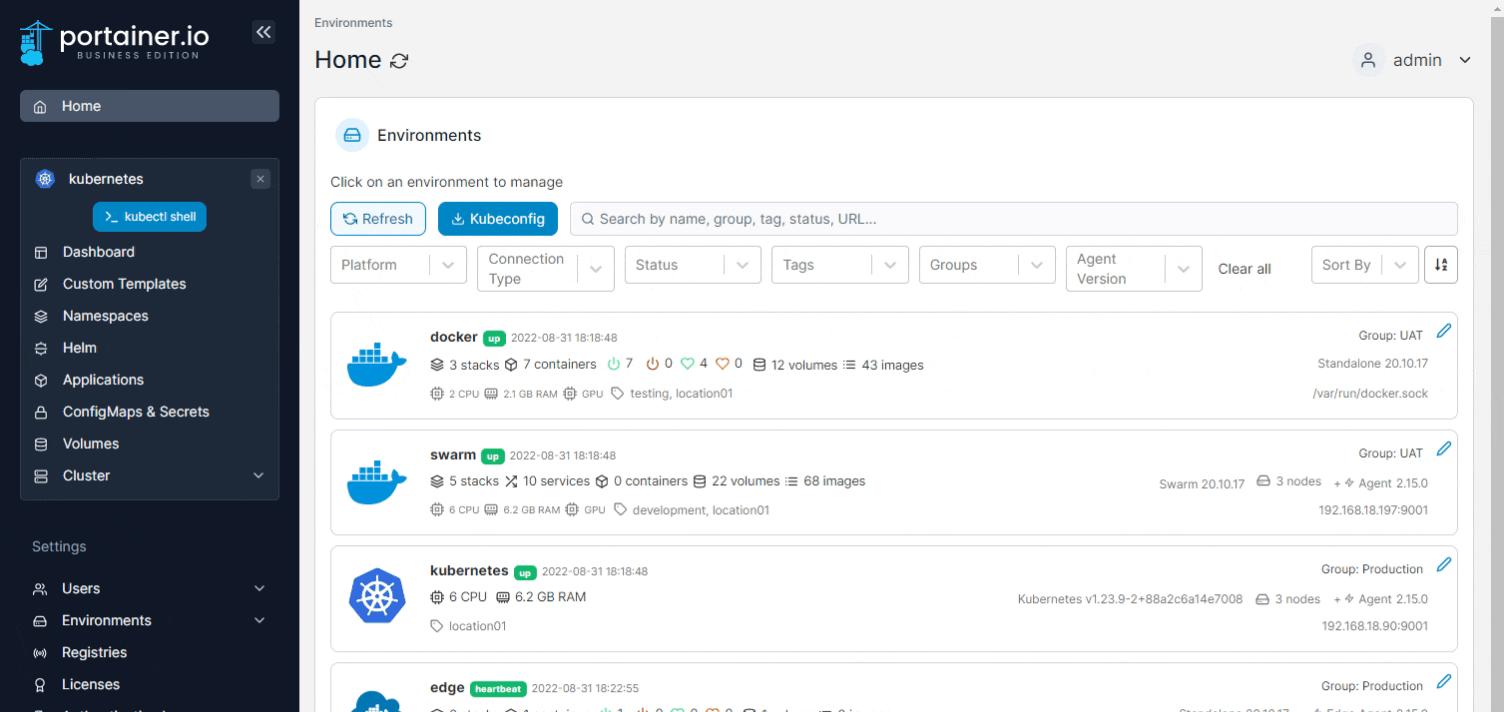Screen dimensions: 1504x712
Task: Click swarm address '192.168.18.197:9001'
Action: tap(1374, 511)
